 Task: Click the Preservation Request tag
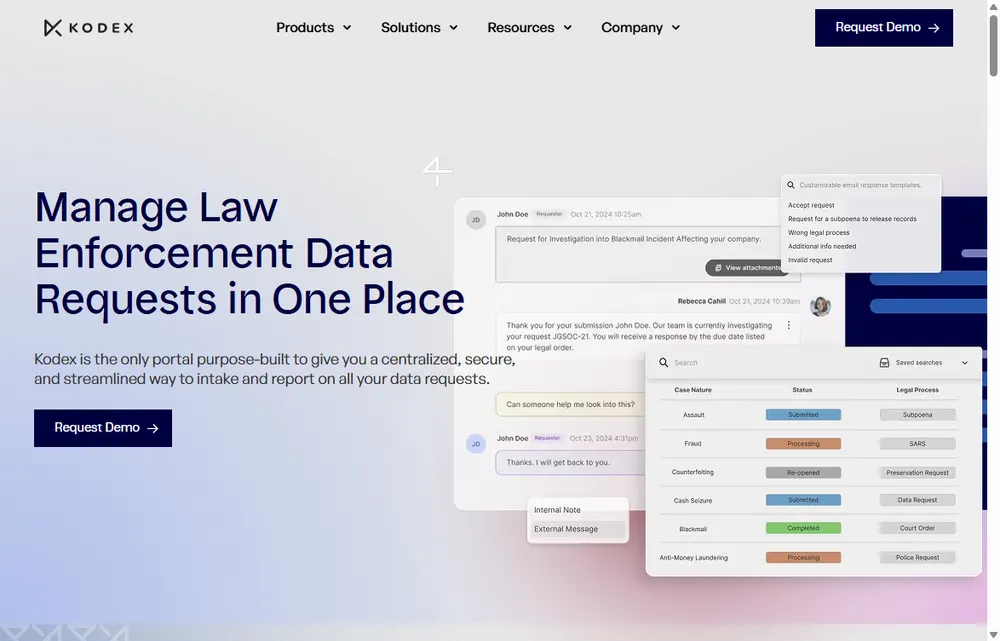pos(917,473)
